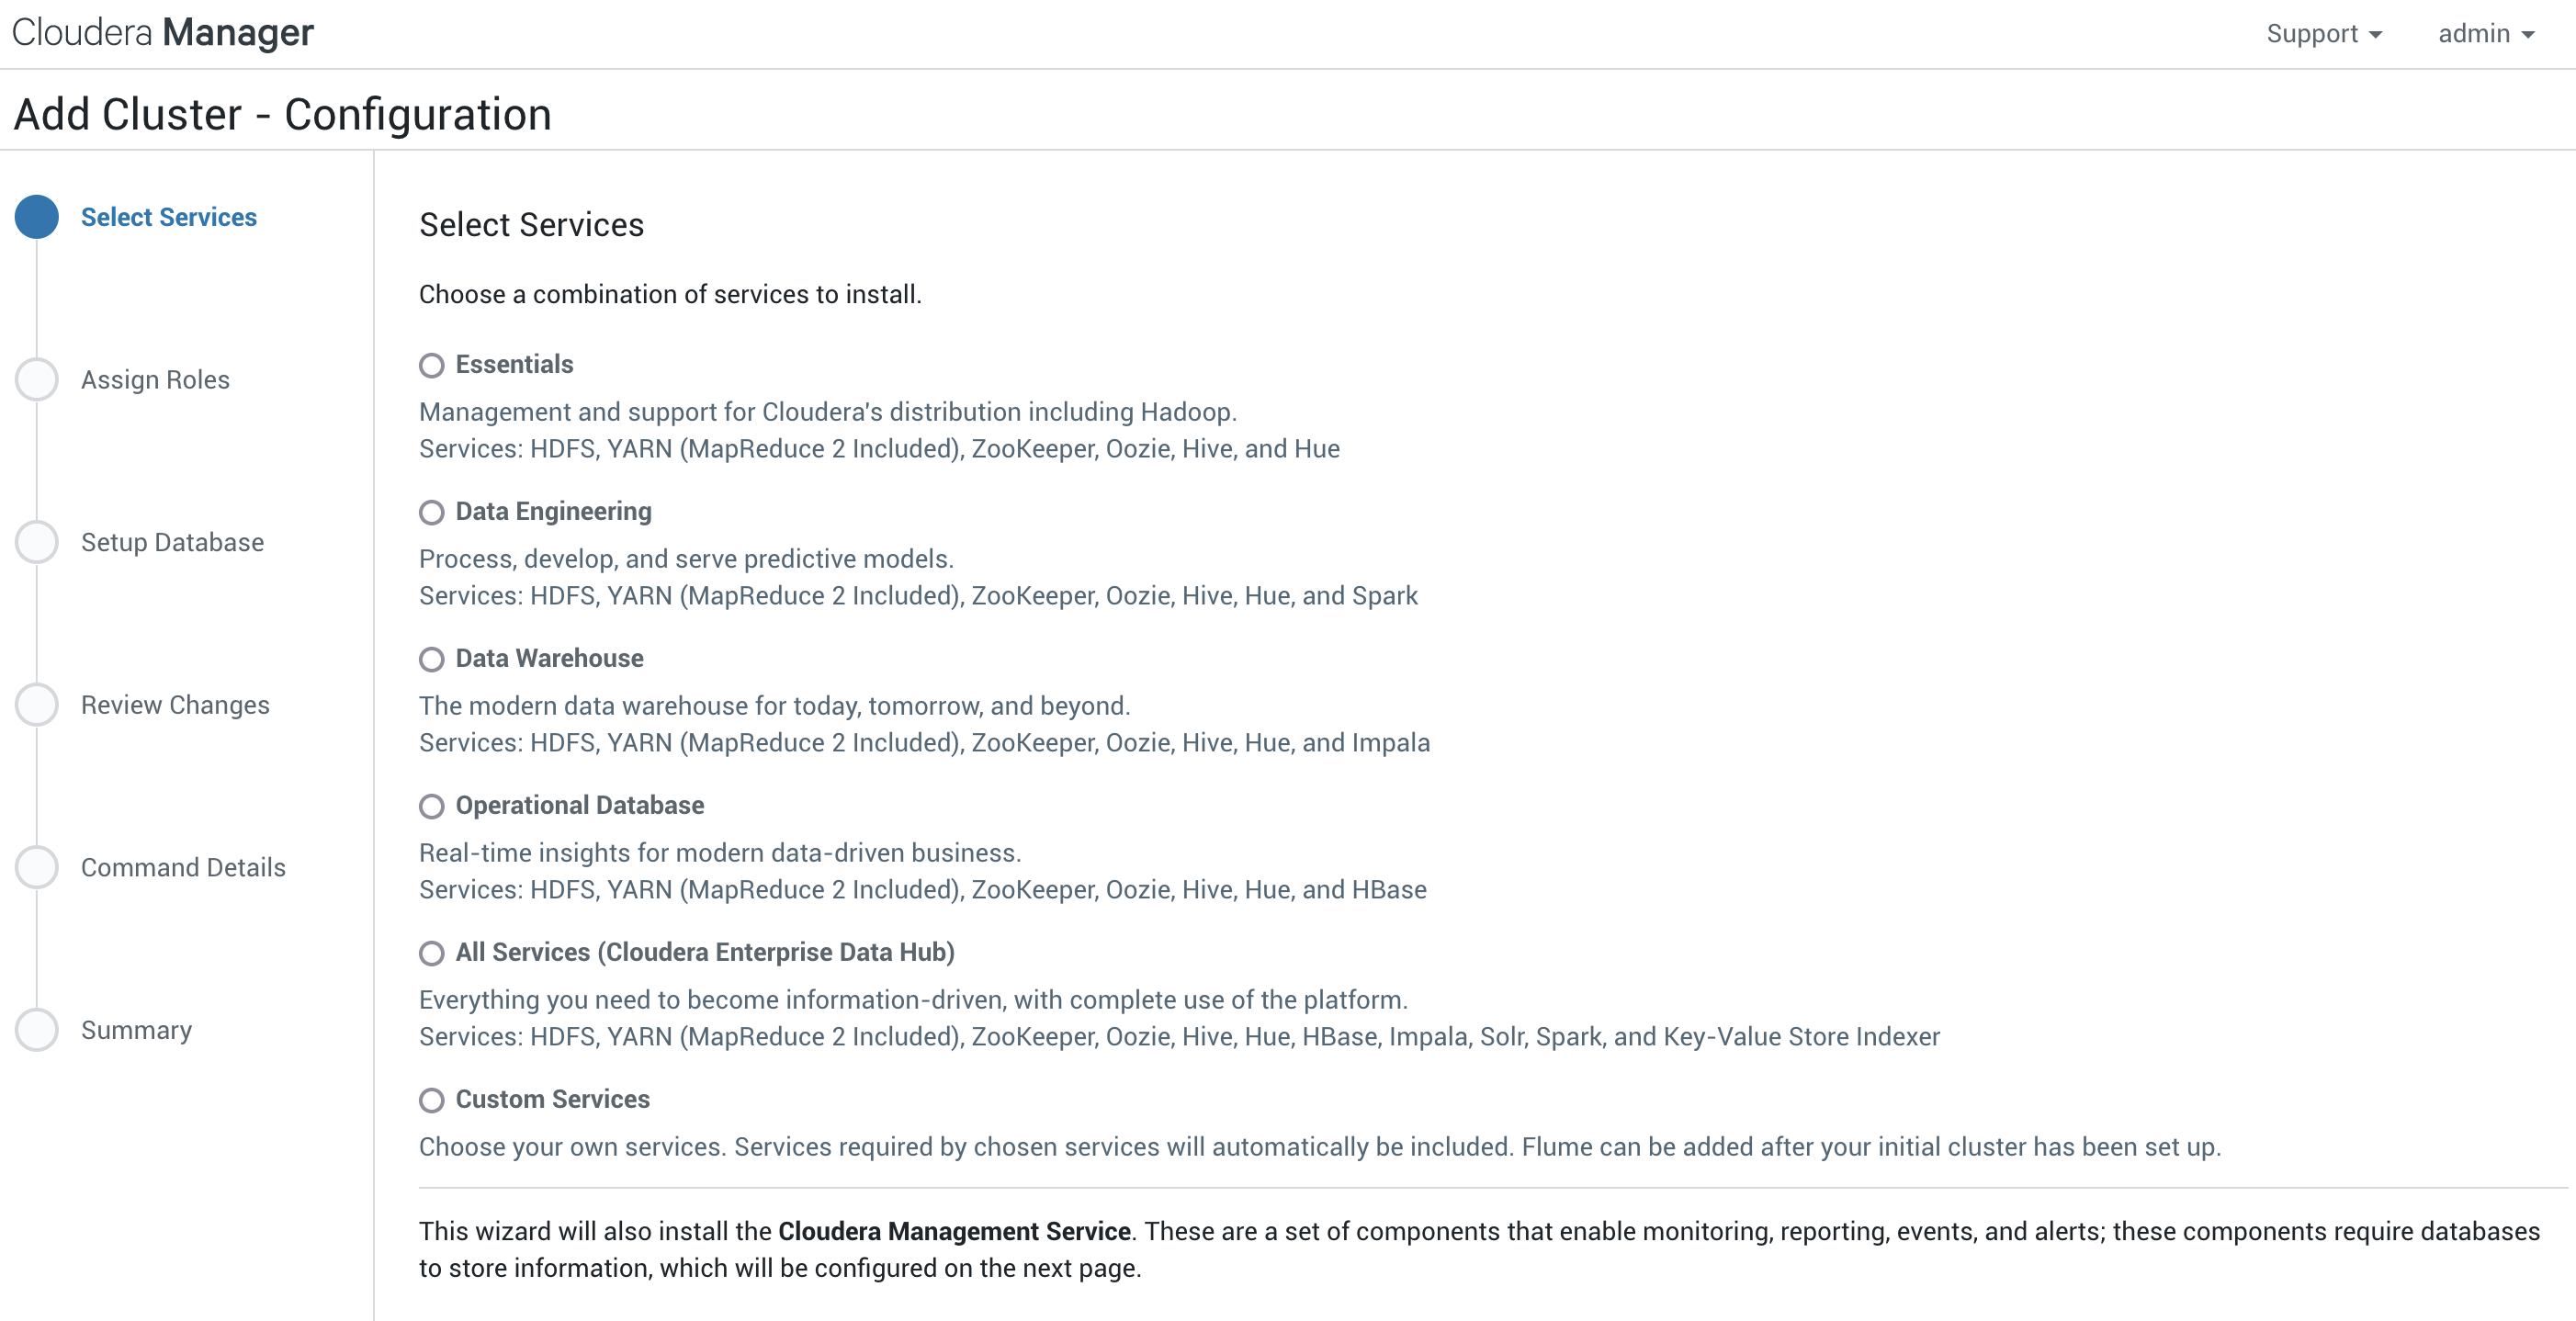This screenshot has width=2576, height=1321.
Task: Select All Services (Cloudera Enterprise Data Hub)
Action: 431,953
